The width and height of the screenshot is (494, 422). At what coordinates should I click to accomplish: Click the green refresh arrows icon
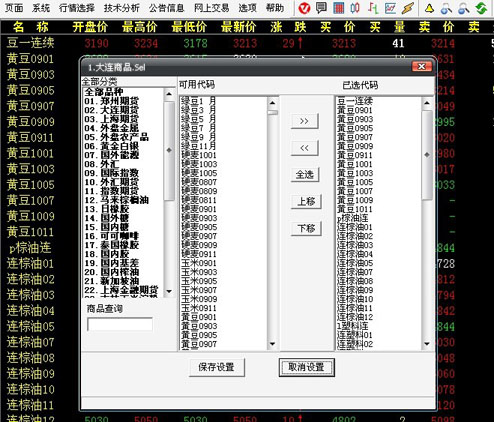coord(481,8)
